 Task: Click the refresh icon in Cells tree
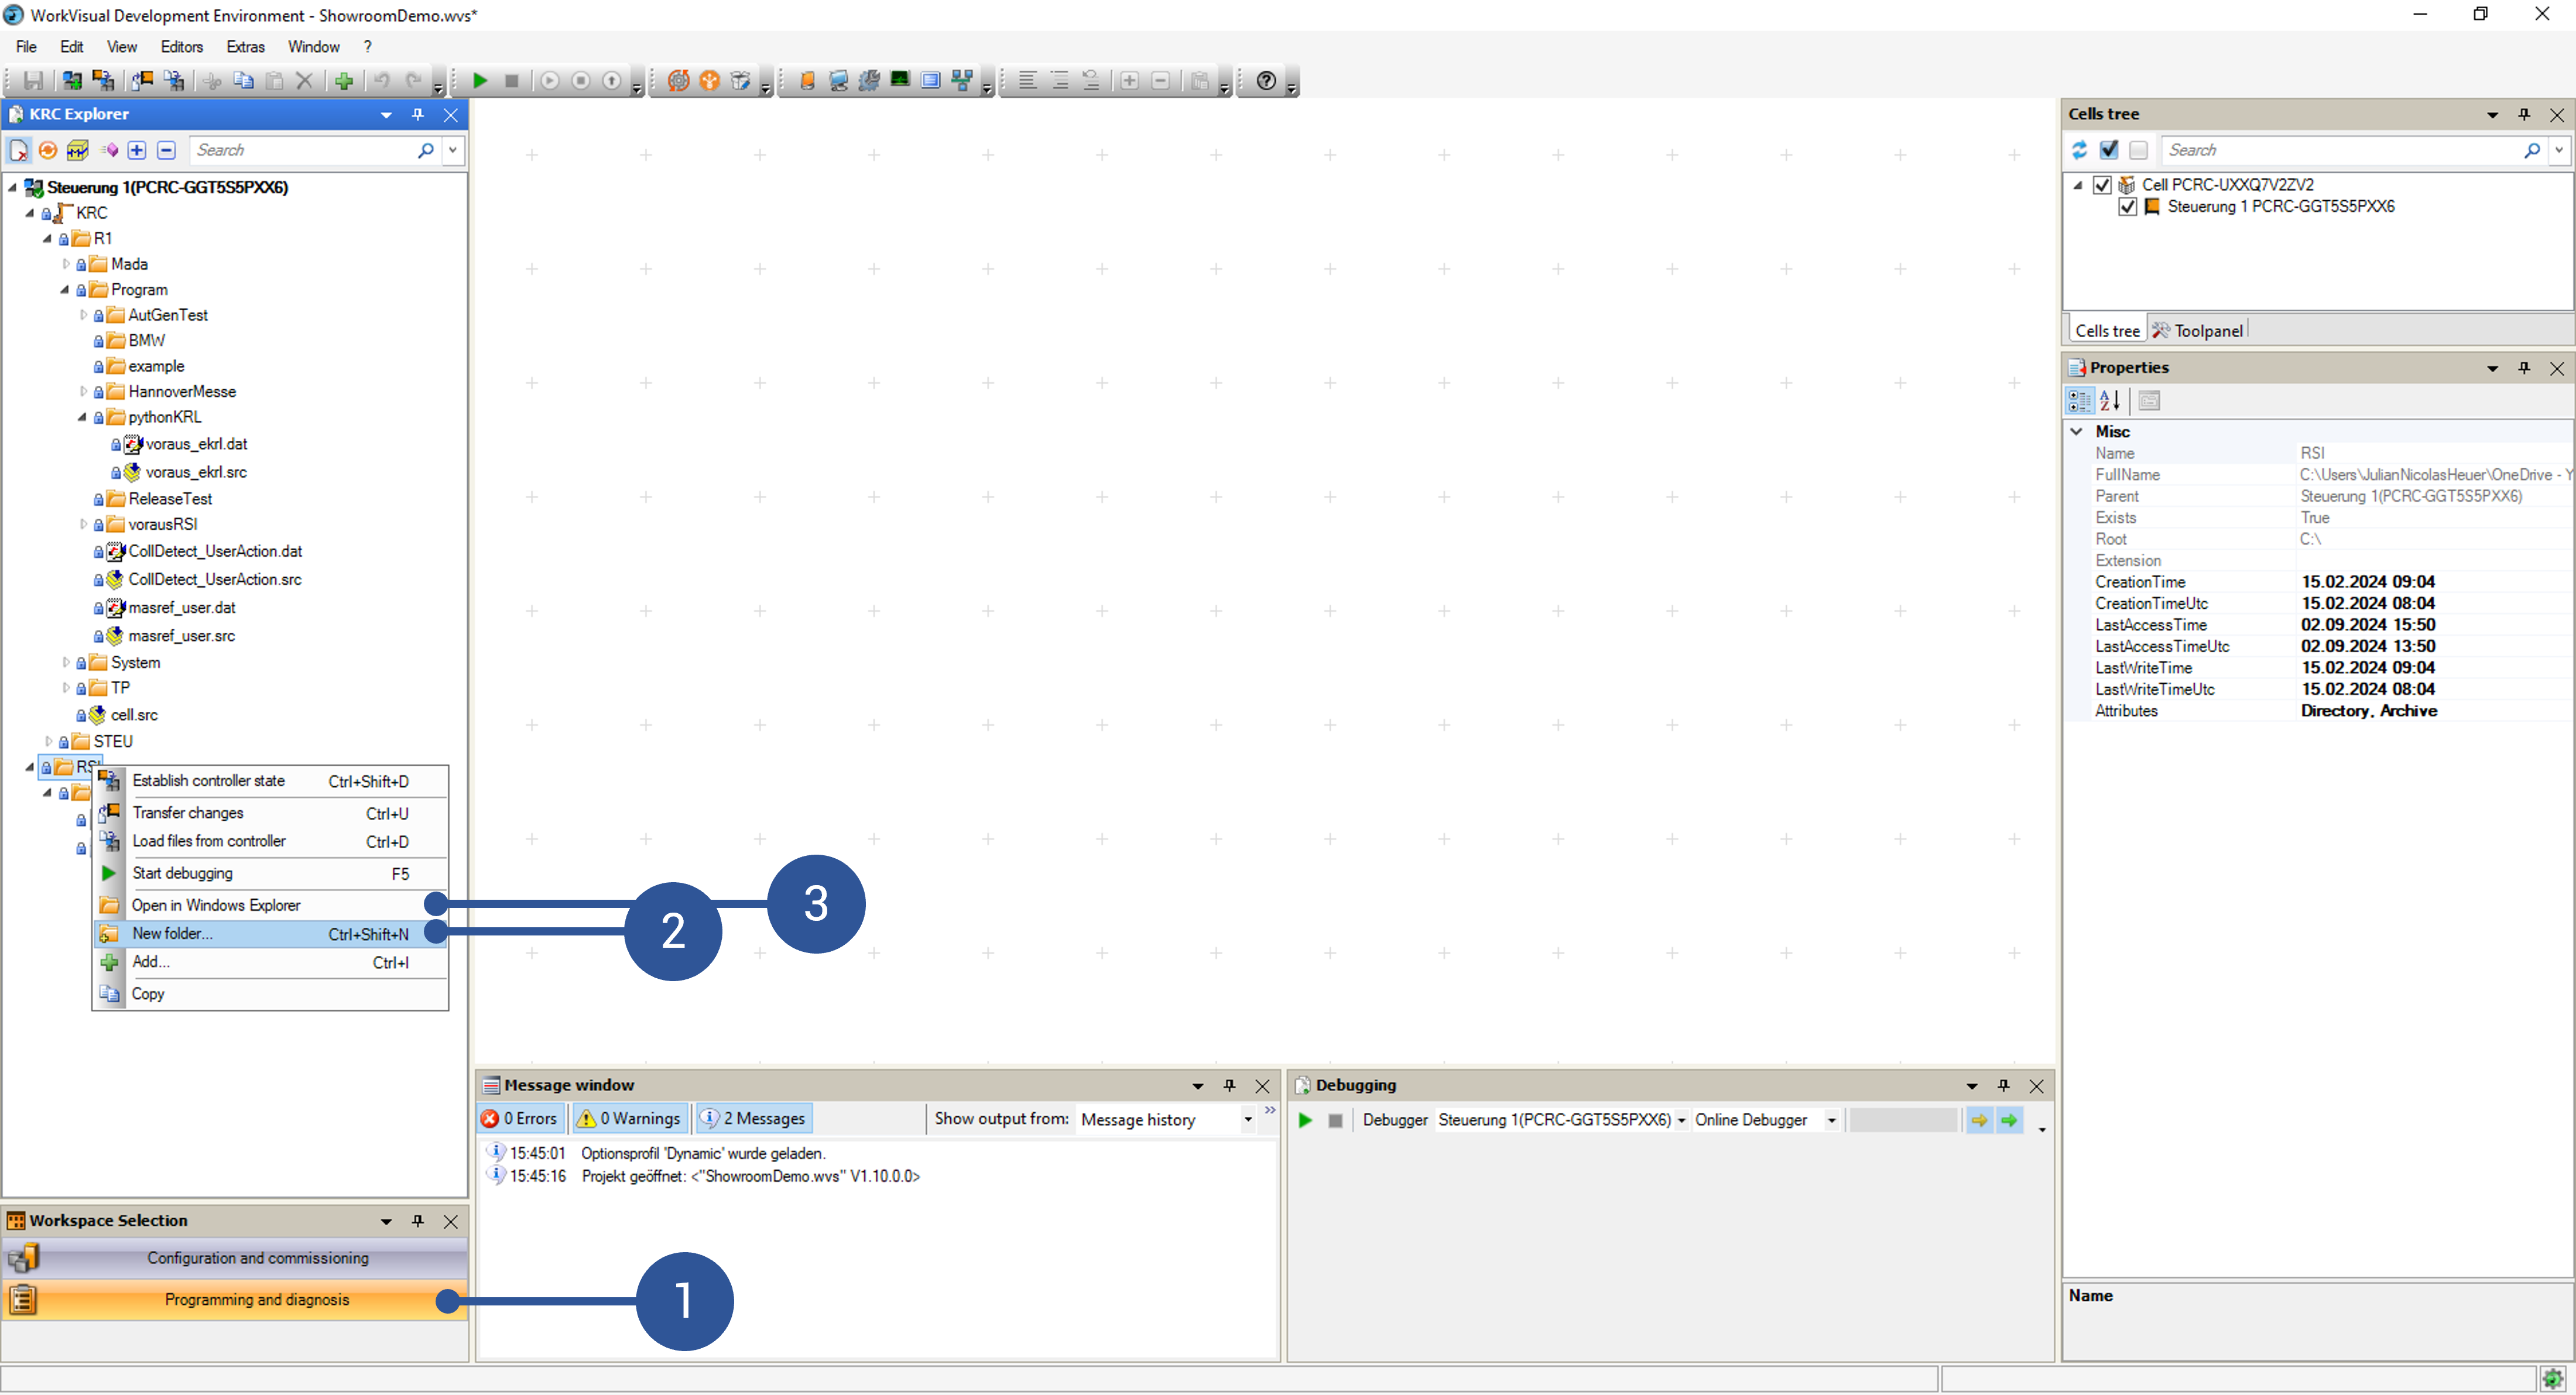tap(2079, 150)
